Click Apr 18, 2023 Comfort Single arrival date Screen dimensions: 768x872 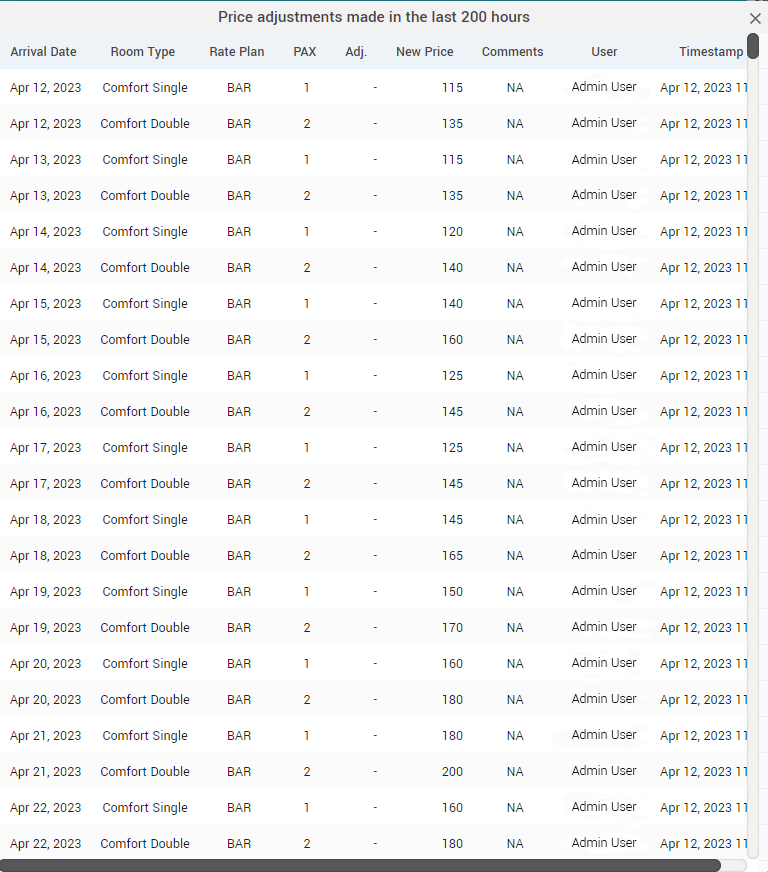46,519
